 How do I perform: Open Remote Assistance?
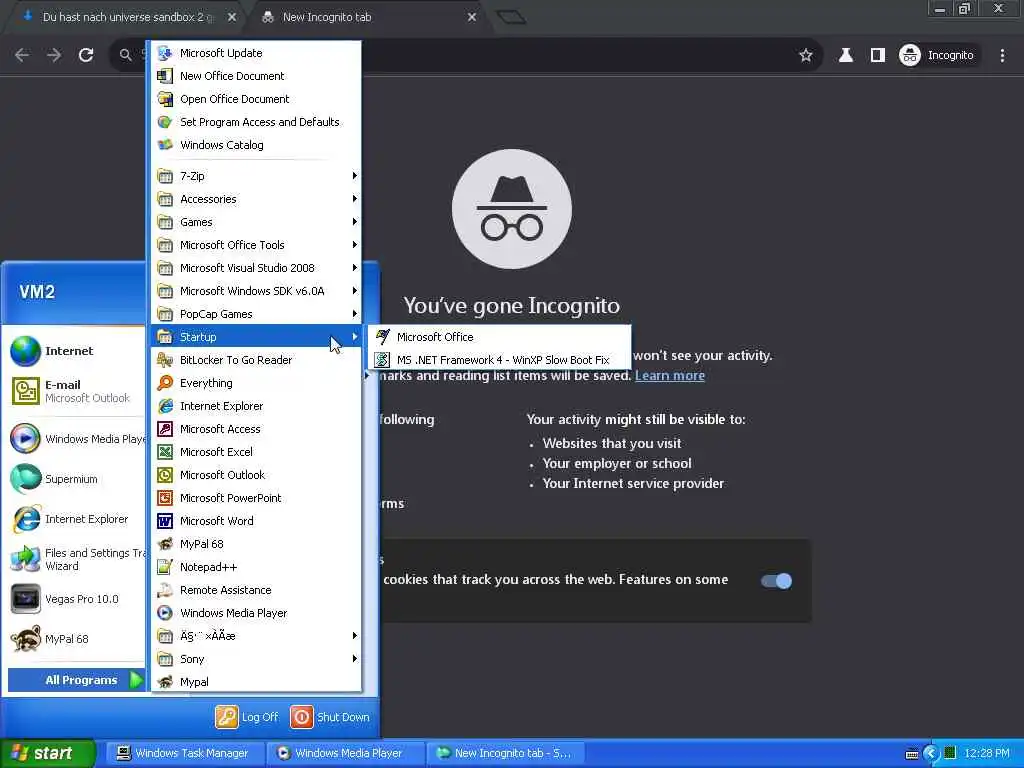256,590
